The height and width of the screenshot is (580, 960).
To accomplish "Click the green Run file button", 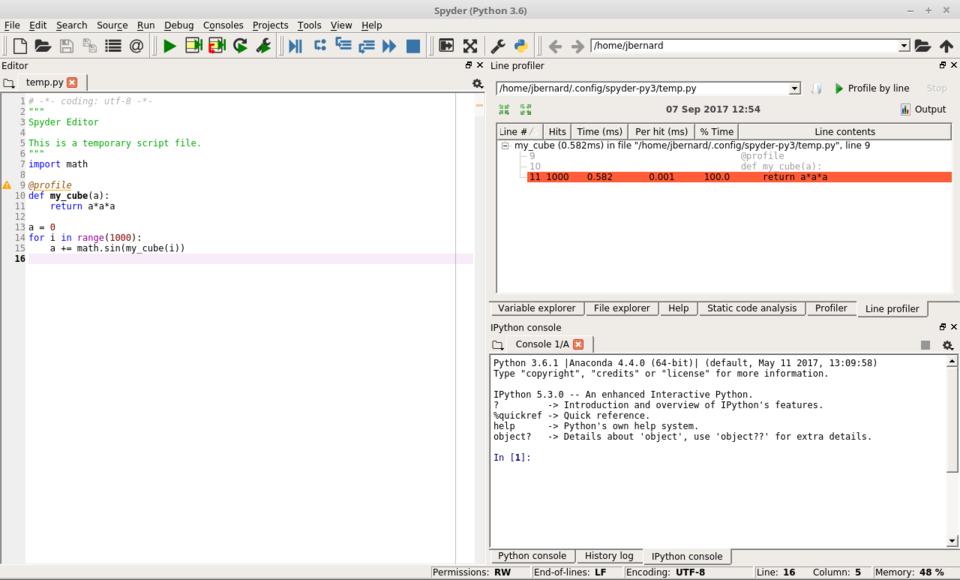I will pos(169,46).
